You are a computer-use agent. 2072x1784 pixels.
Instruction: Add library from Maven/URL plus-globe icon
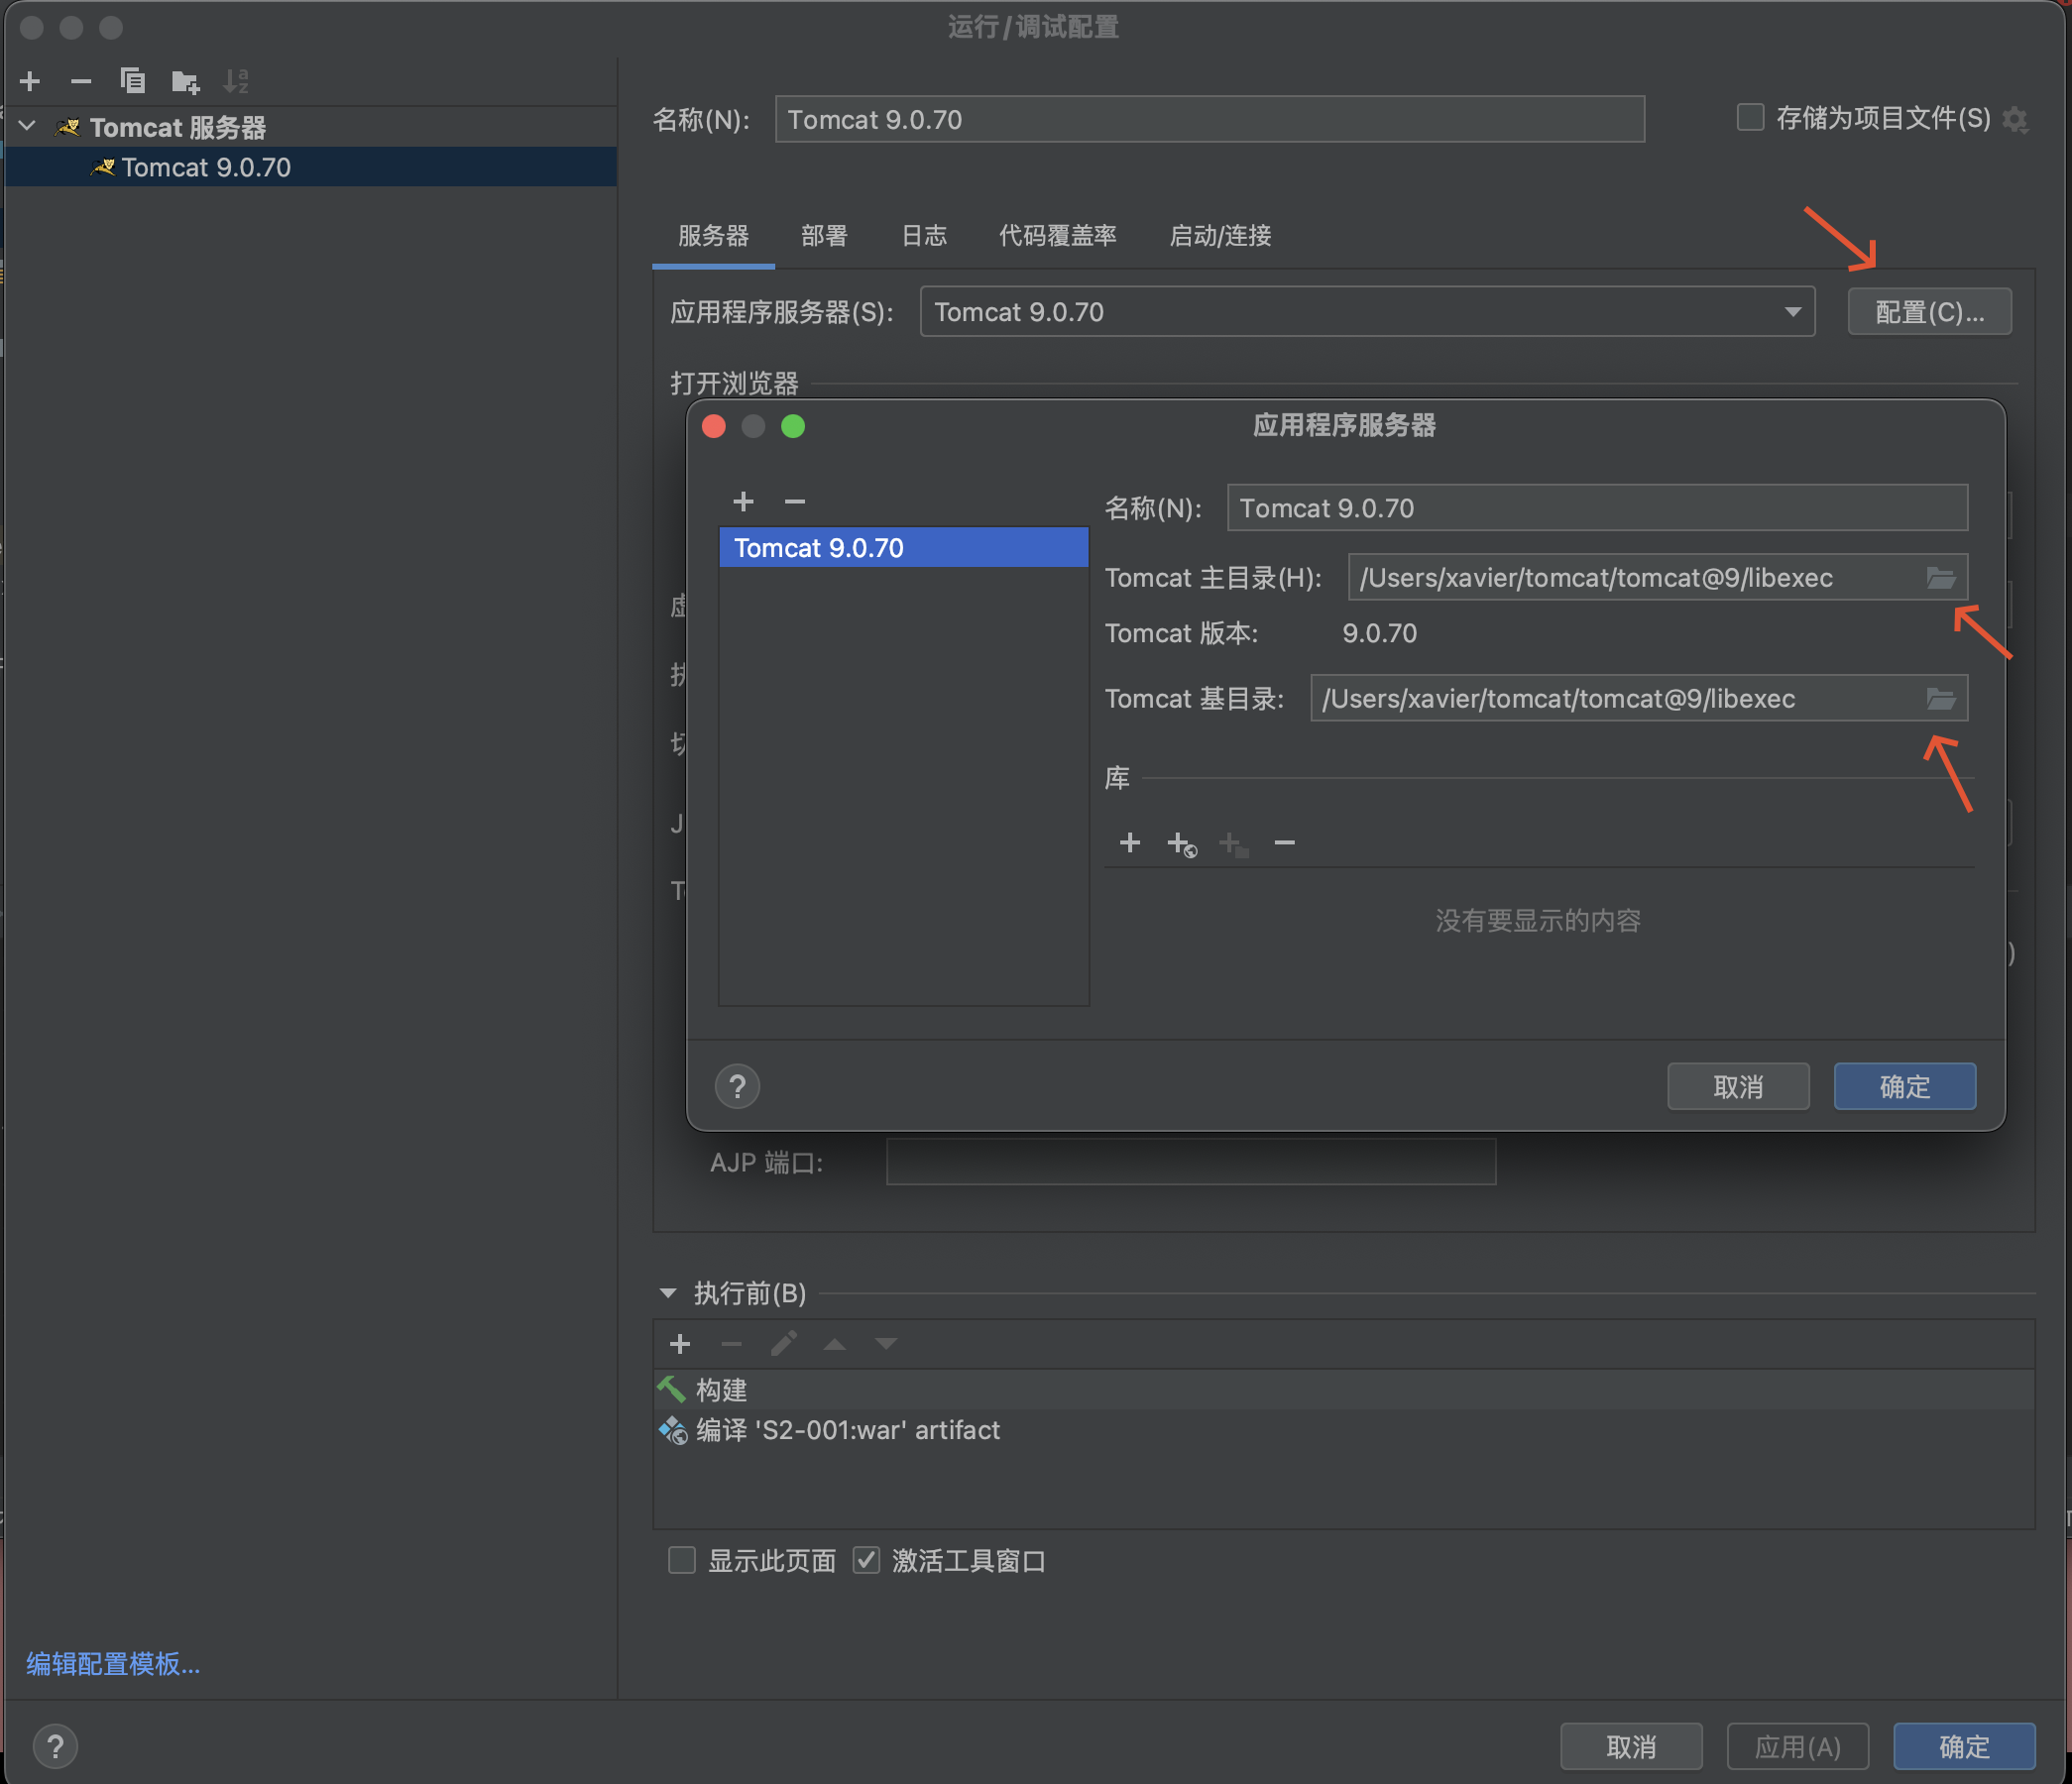pos(1182,845)
